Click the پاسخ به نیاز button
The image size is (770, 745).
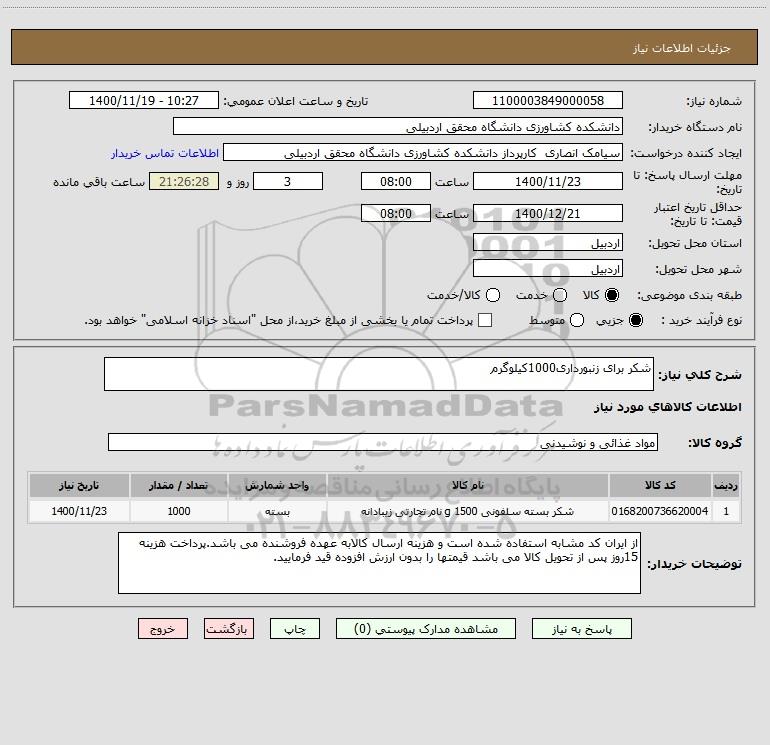pos(581,629)
